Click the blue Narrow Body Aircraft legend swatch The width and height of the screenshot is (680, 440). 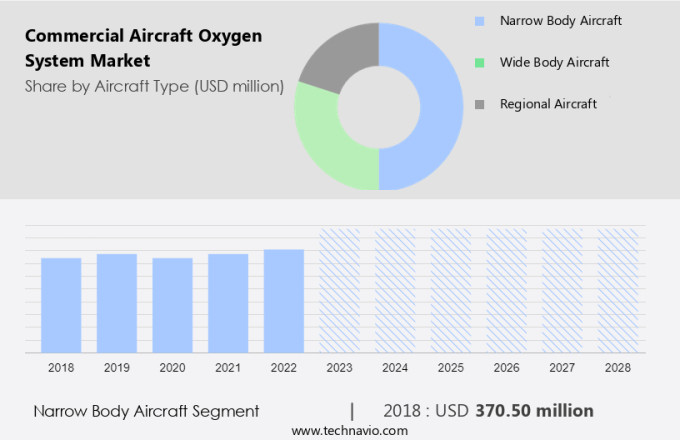480,20
